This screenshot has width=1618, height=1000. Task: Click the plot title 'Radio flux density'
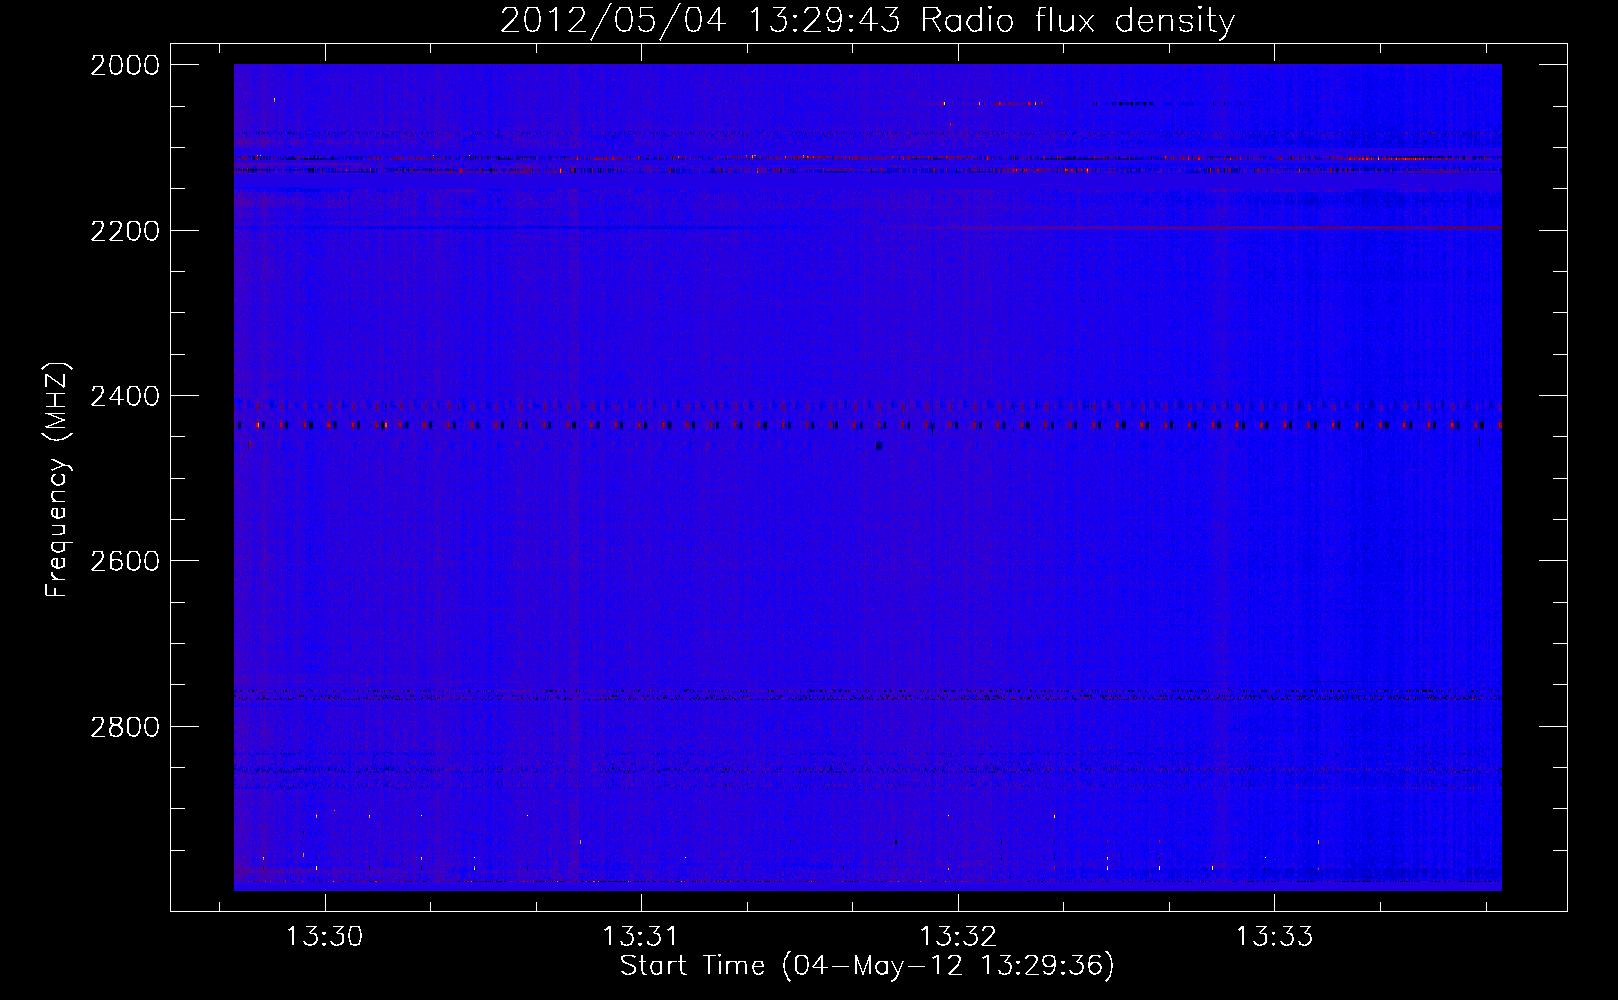pyautogui.click(x=1077, y=20)
